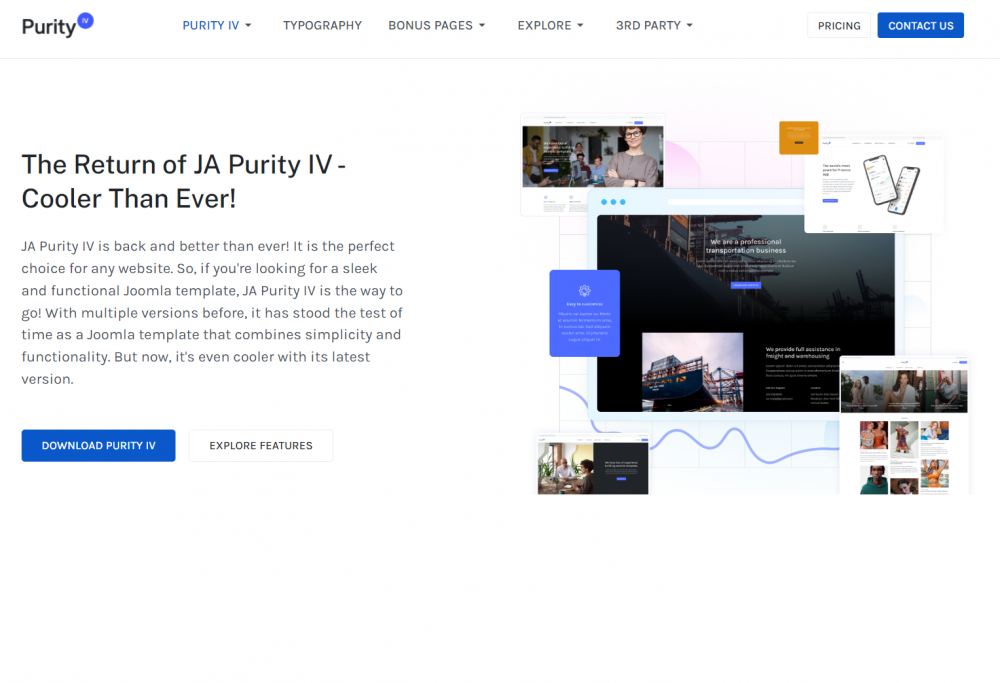Expand the Purity IV dropdown caret
This screenshot has width=1000, height=683.
[x=248, y=26]
